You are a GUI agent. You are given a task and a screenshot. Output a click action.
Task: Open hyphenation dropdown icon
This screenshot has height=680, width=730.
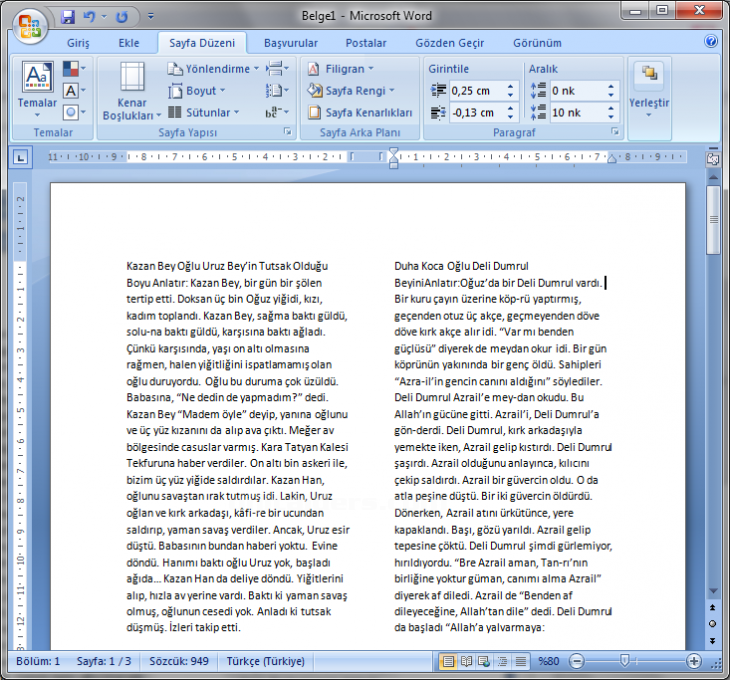(277, 112)
